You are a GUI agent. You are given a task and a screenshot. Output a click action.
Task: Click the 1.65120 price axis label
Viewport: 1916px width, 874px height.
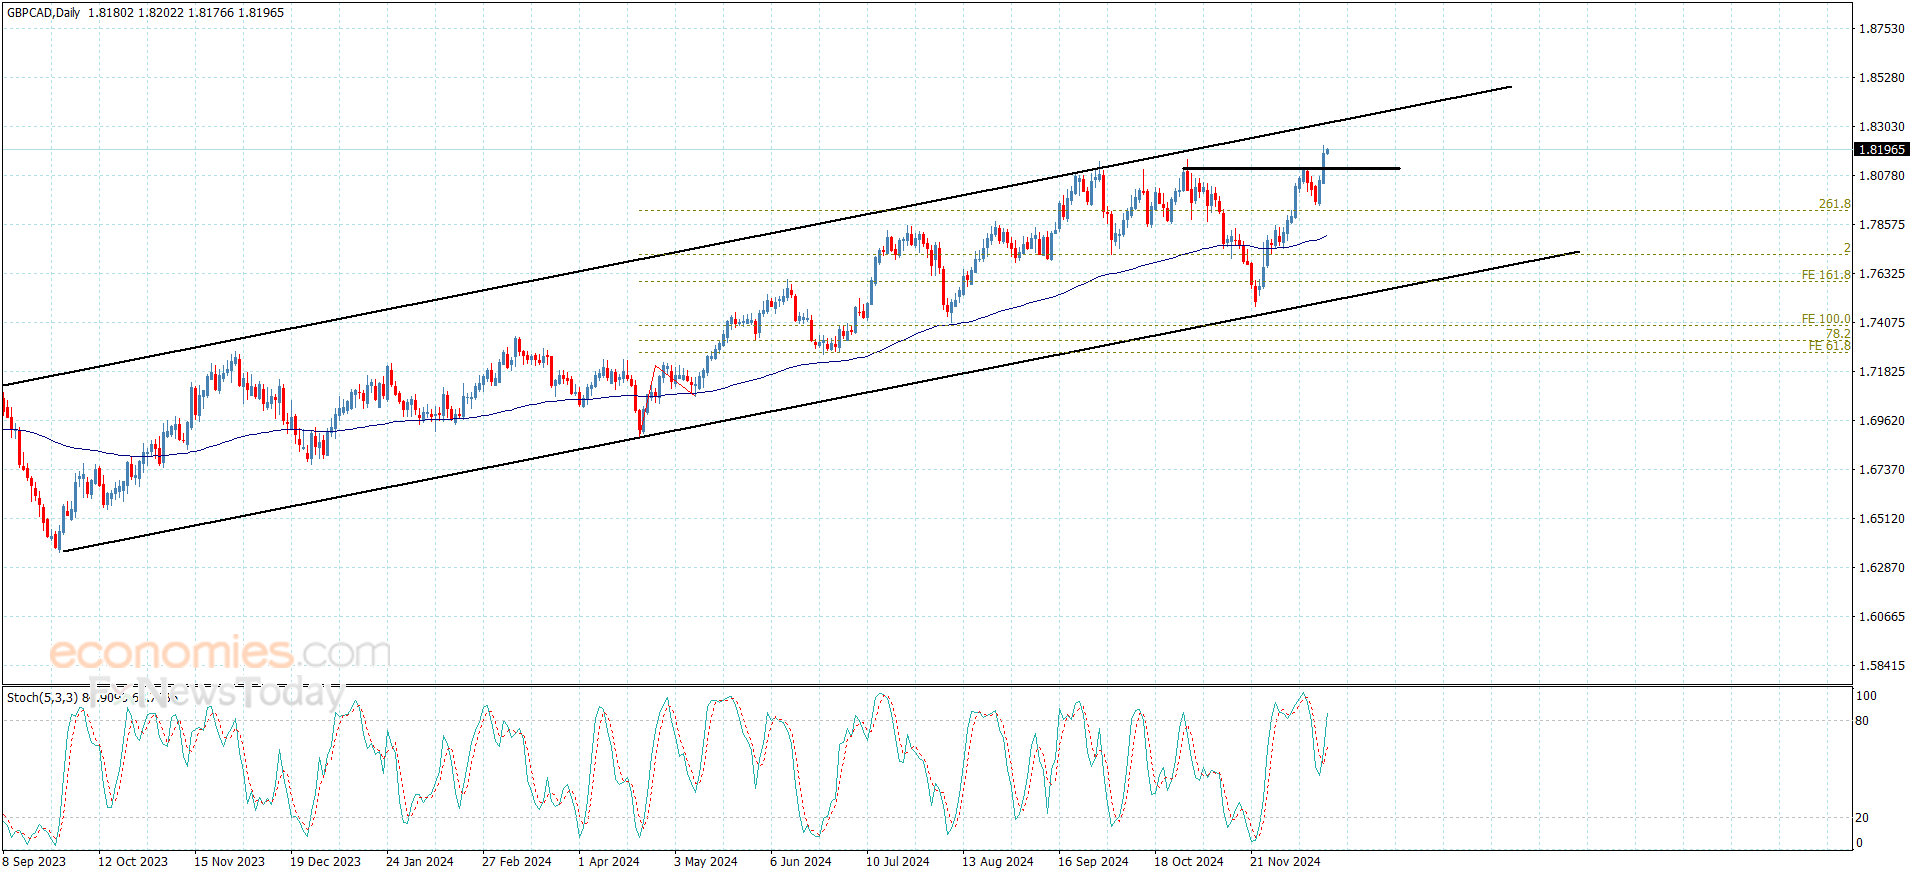point(1881,519)
